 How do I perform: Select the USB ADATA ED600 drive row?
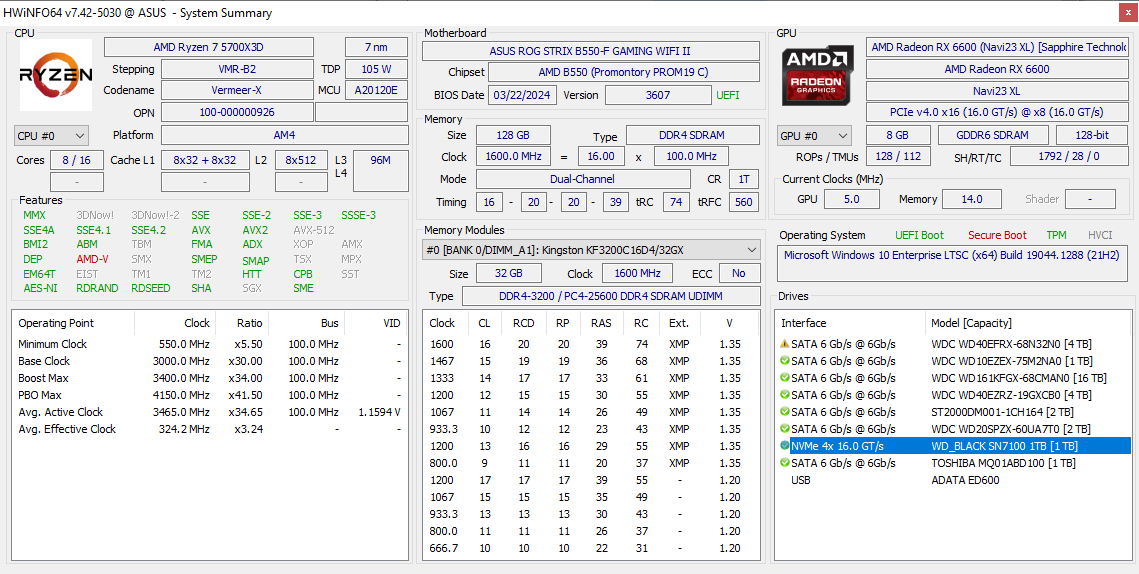click(x=954, y=480)
